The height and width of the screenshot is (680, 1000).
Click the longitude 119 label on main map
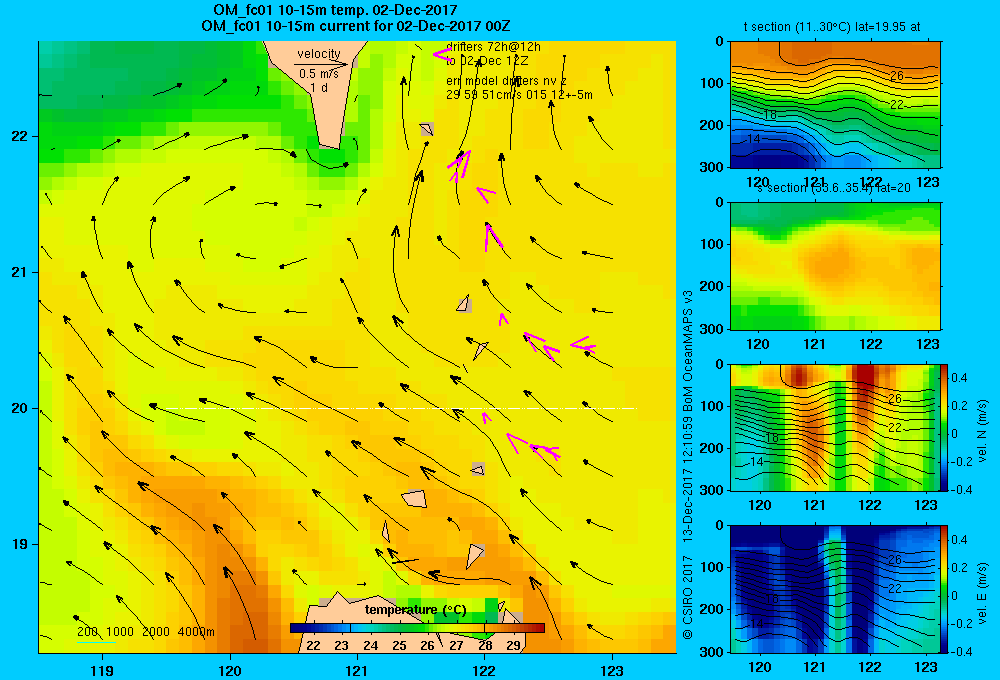point(102,670)
